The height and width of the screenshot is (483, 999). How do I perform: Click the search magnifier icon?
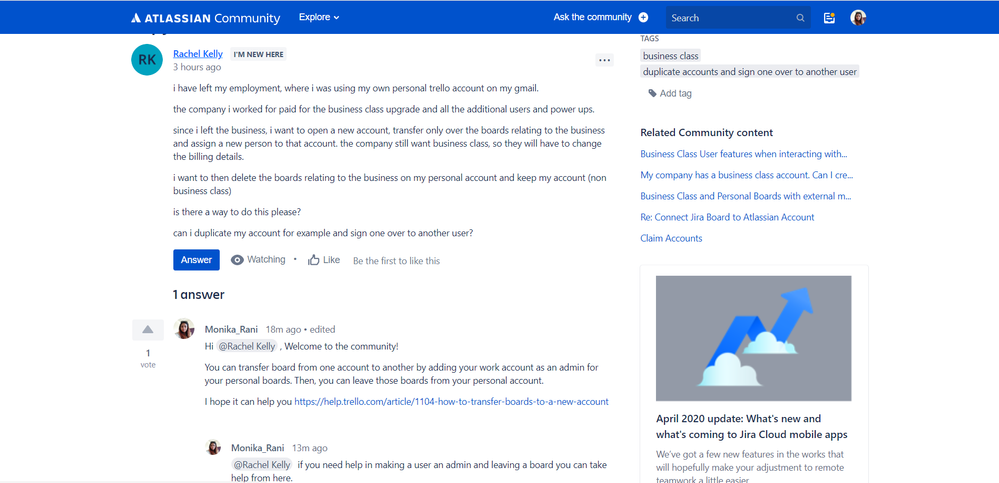tap(800, 18)
